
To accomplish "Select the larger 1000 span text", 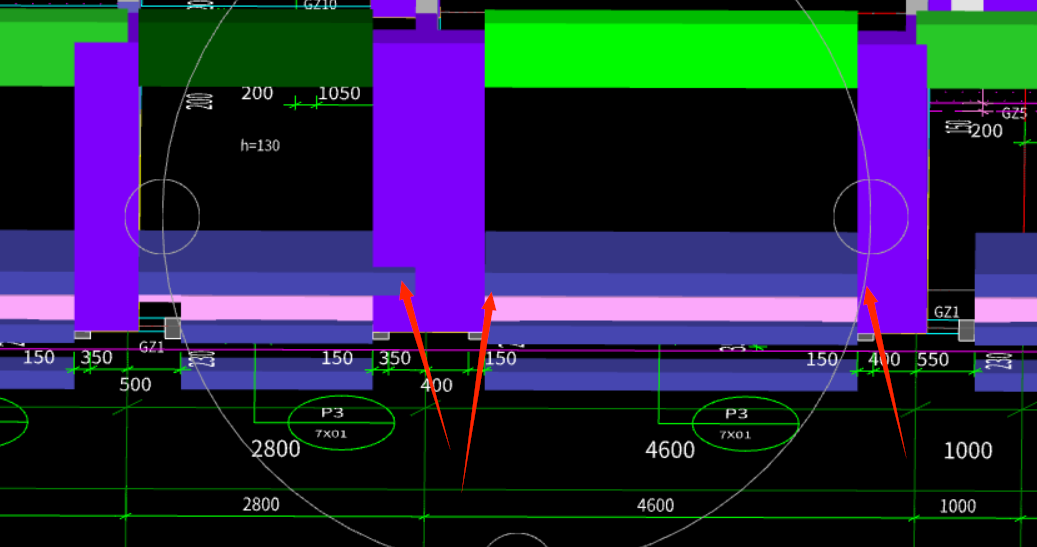I will pos(968,451).
